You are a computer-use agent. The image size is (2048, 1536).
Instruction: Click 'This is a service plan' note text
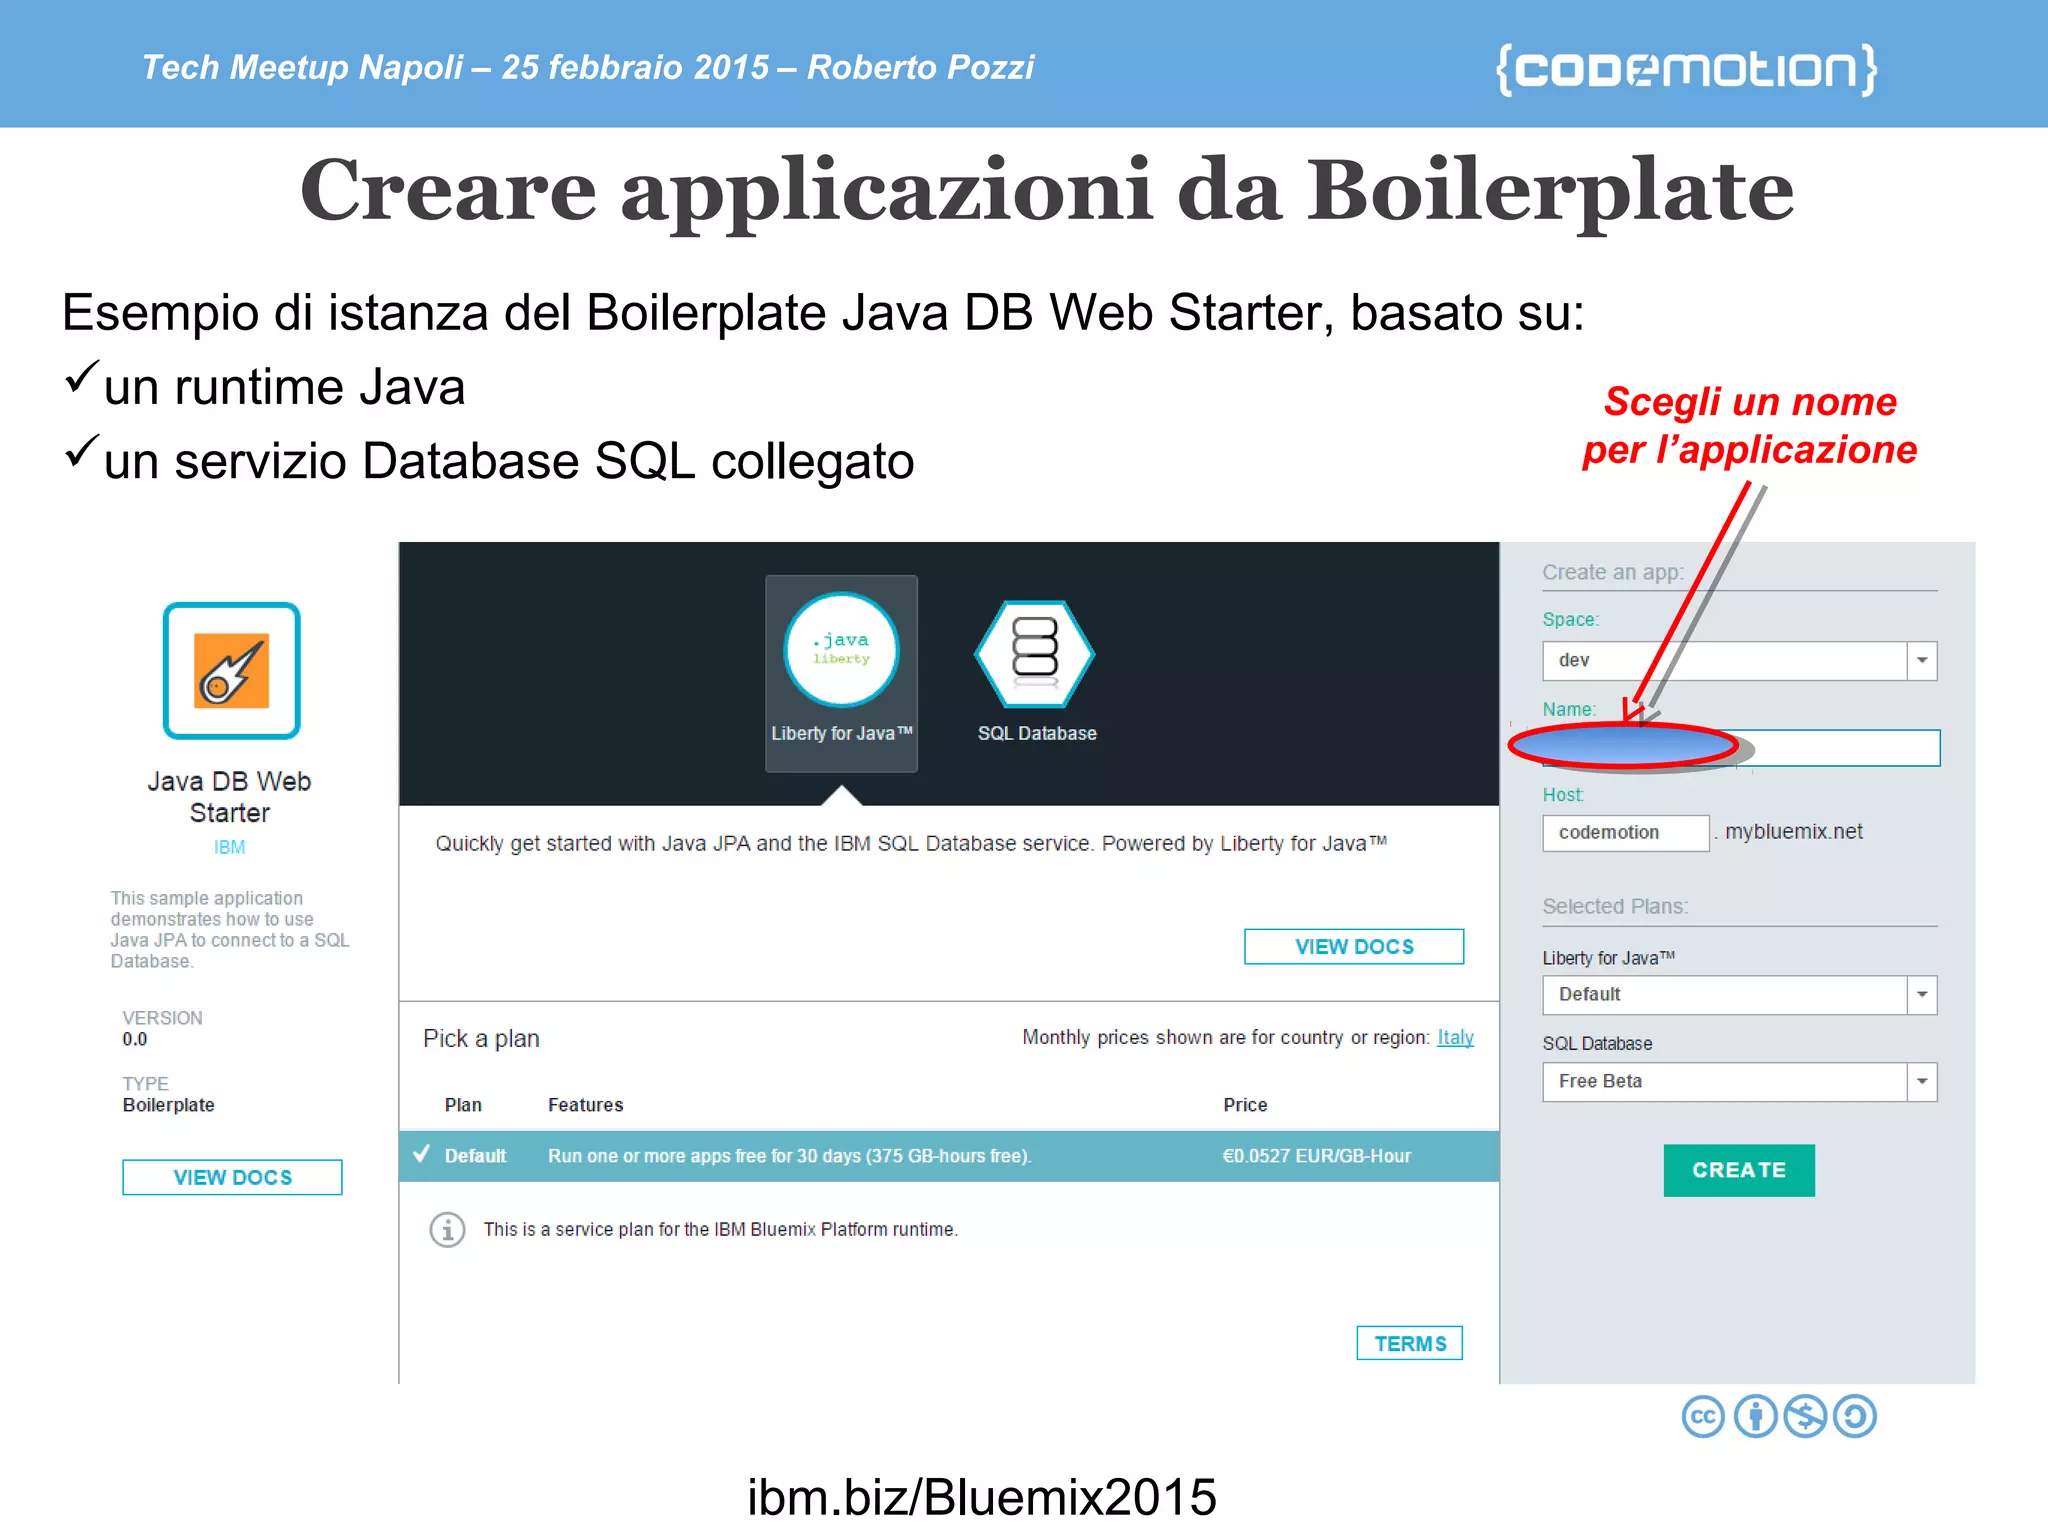coord(720,1229)
